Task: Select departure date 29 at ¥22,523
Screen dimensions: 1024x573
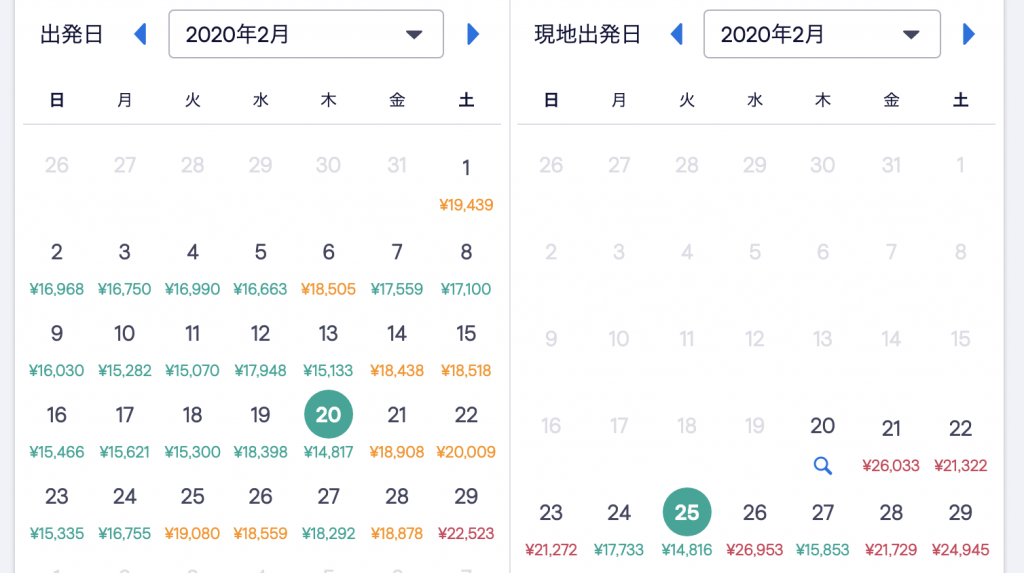Action: point(466,514)
